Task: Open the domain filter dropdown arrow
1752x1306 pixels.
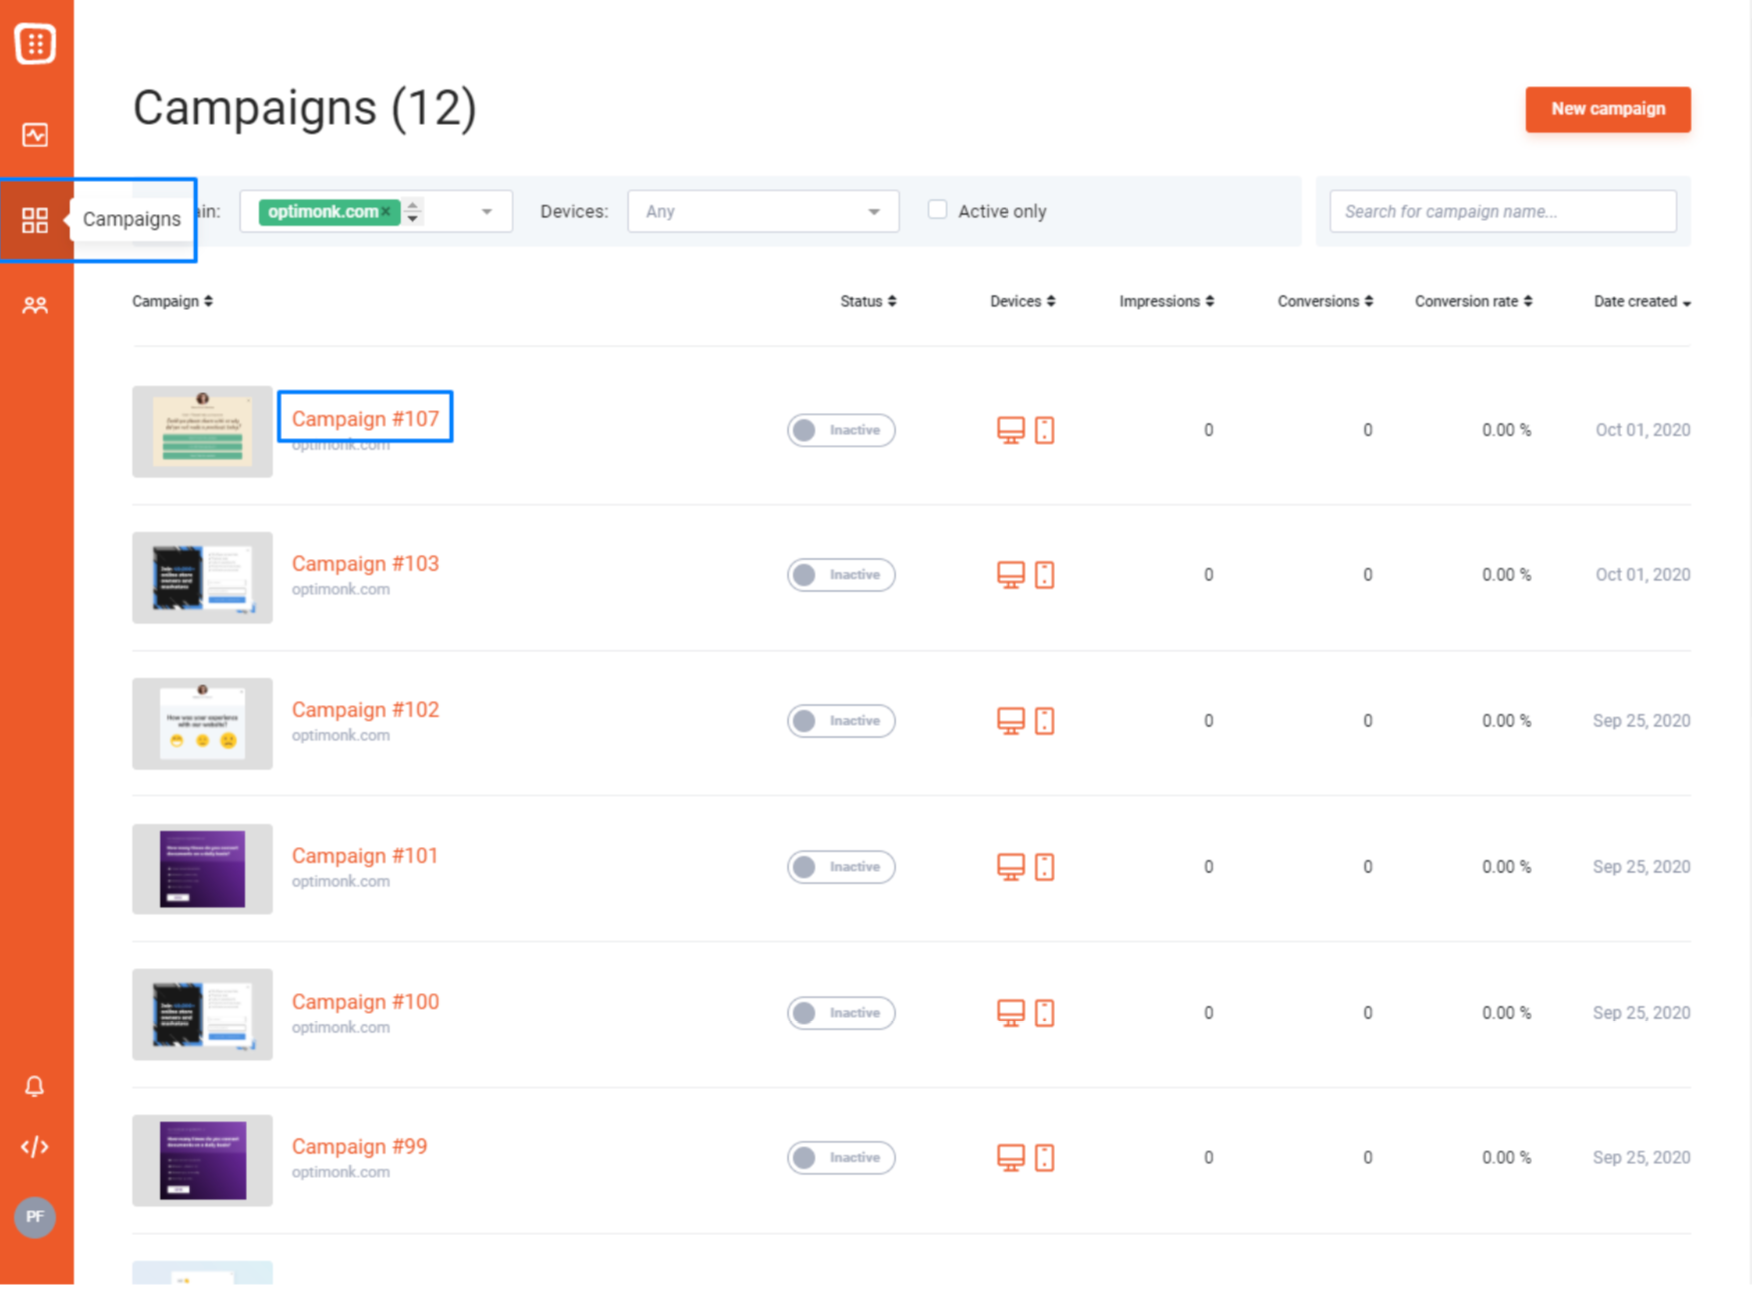Action: 487,212
